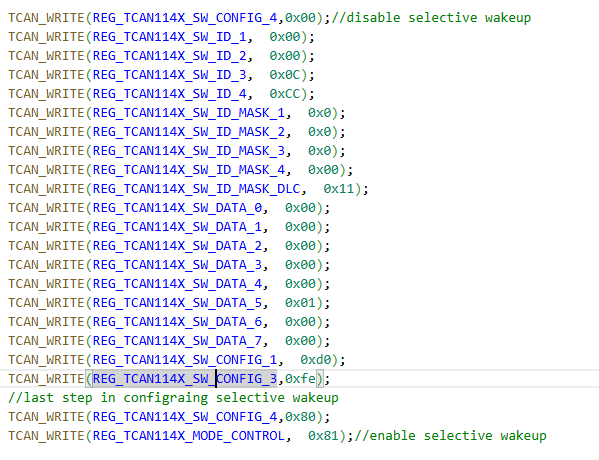Image resolution: width=599 pixels, height=460 pixels.
Task: Click REG_TCAN114X_SW_ID_MASK_1 identifier
Action: click(189, 113)
